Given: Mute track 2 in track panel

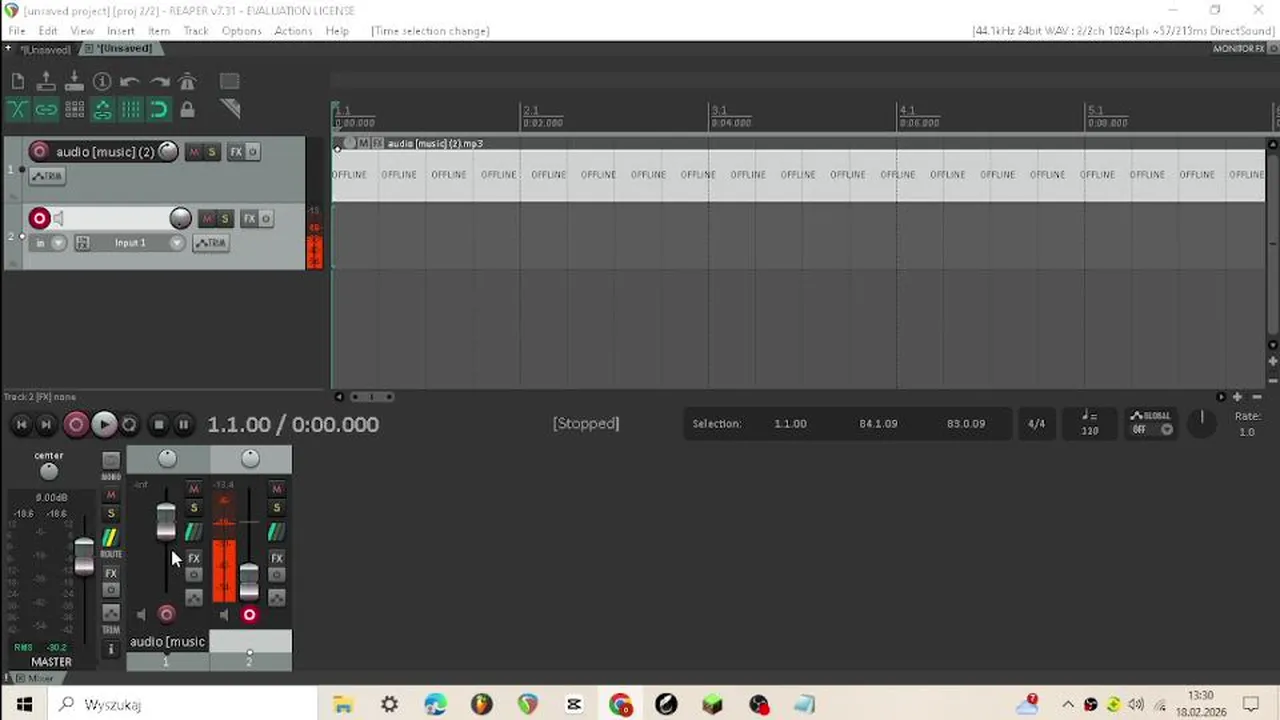Looking at the screenshot, I should (207, 219).
